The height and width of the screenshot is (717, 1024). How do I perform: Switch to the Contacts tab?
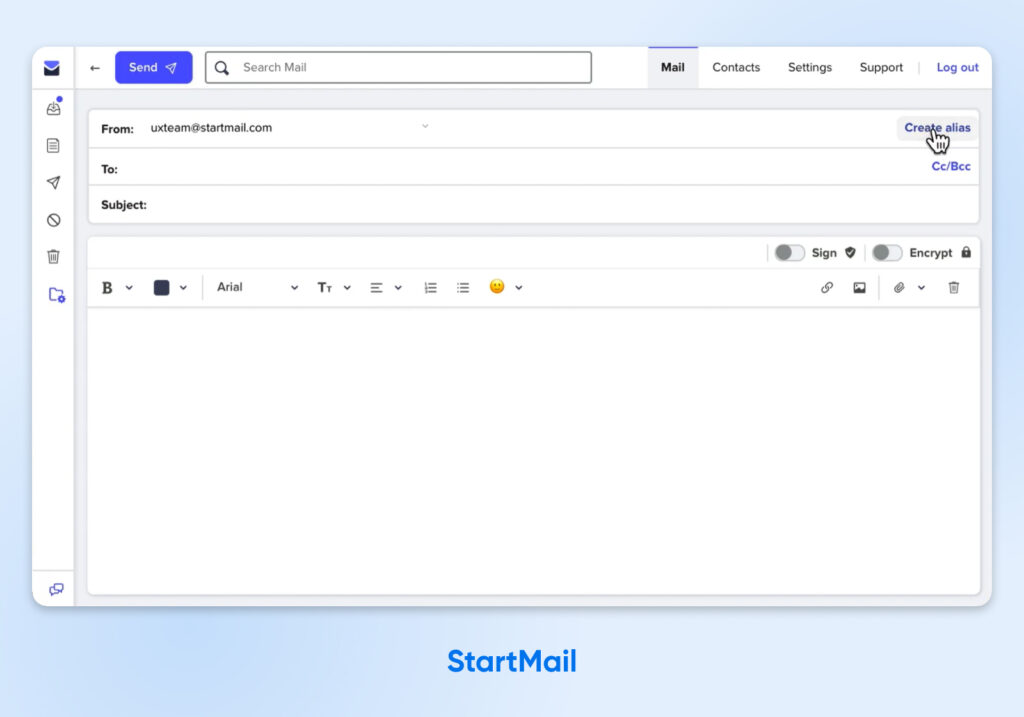point(736,67)
